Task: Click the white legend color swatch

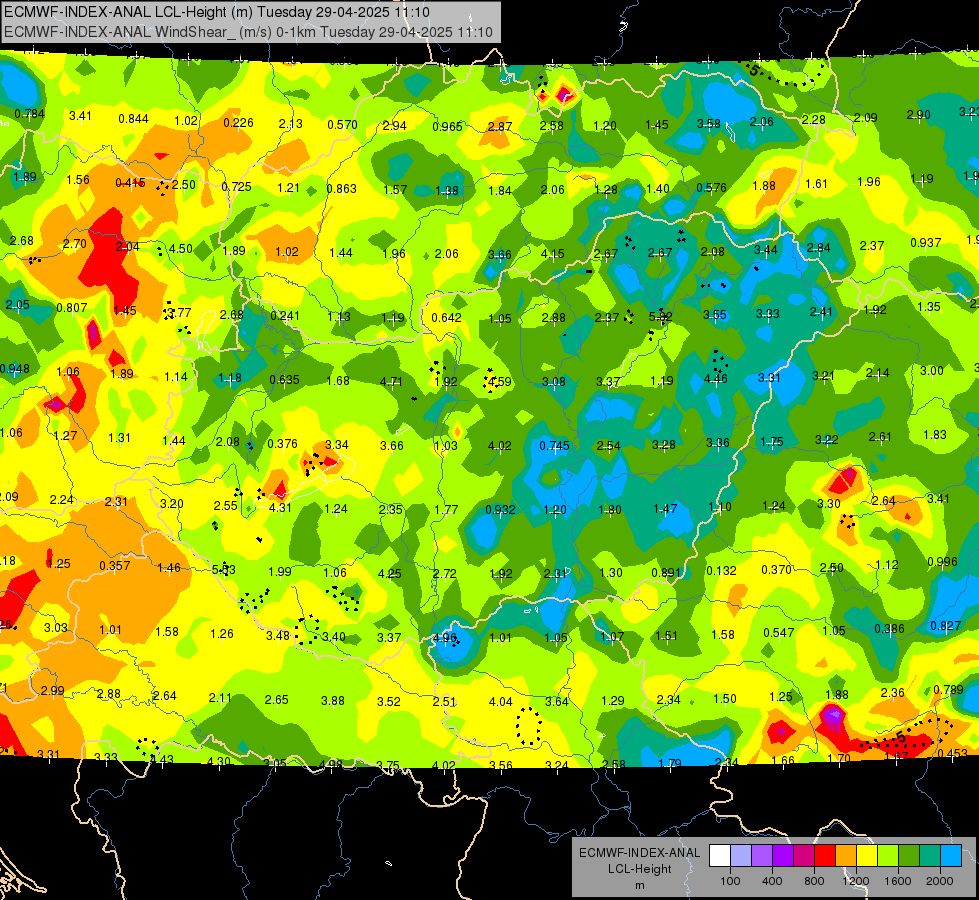Action: (x=720, y=856)
